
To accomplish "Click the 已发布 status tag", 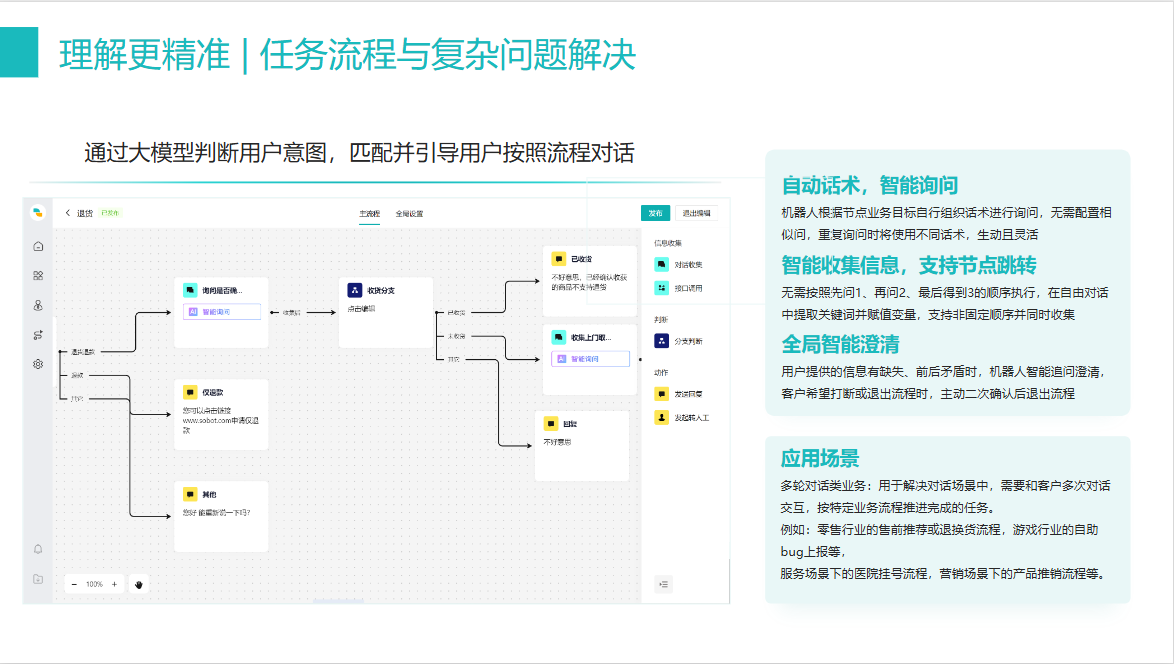I will [x=110, y=213].
